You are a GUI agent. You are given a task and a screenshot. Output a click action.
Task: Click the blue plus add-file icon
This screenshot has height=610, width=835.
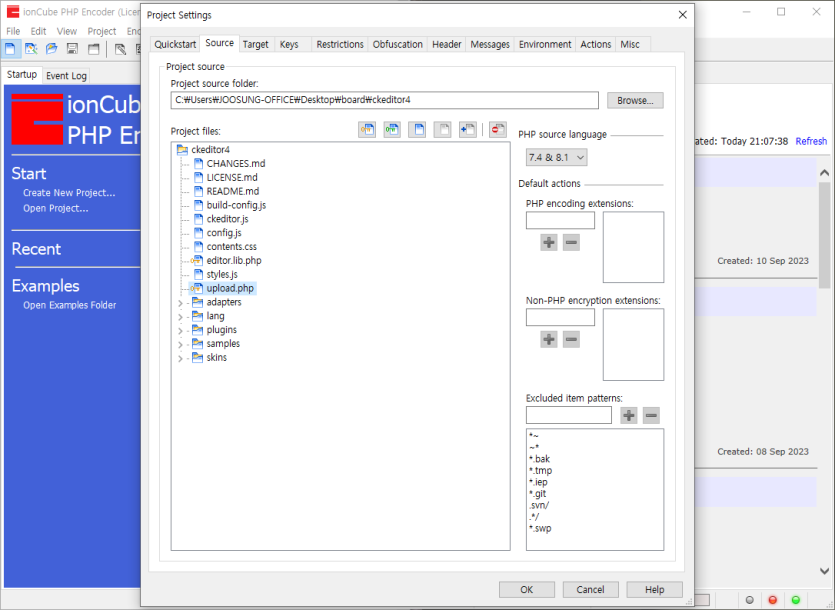pos(468,129)
